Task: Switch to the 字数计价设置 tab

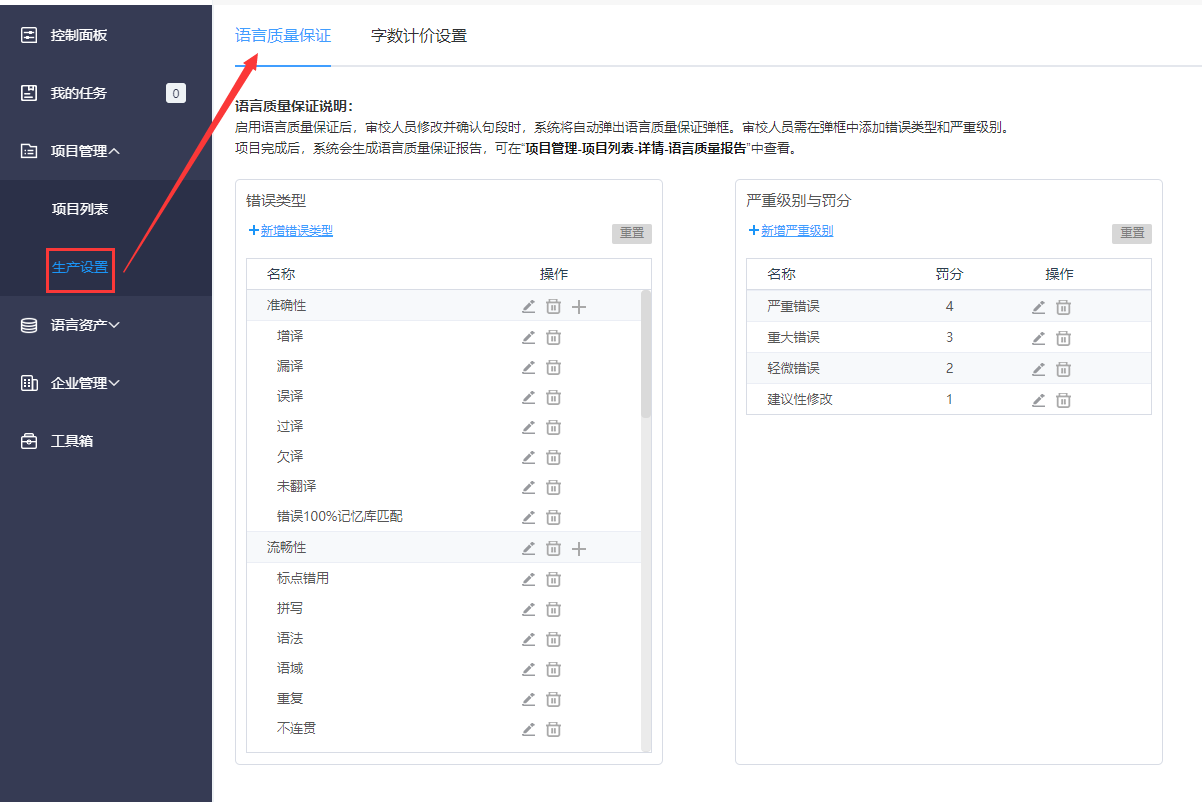Action: (419, 36)
